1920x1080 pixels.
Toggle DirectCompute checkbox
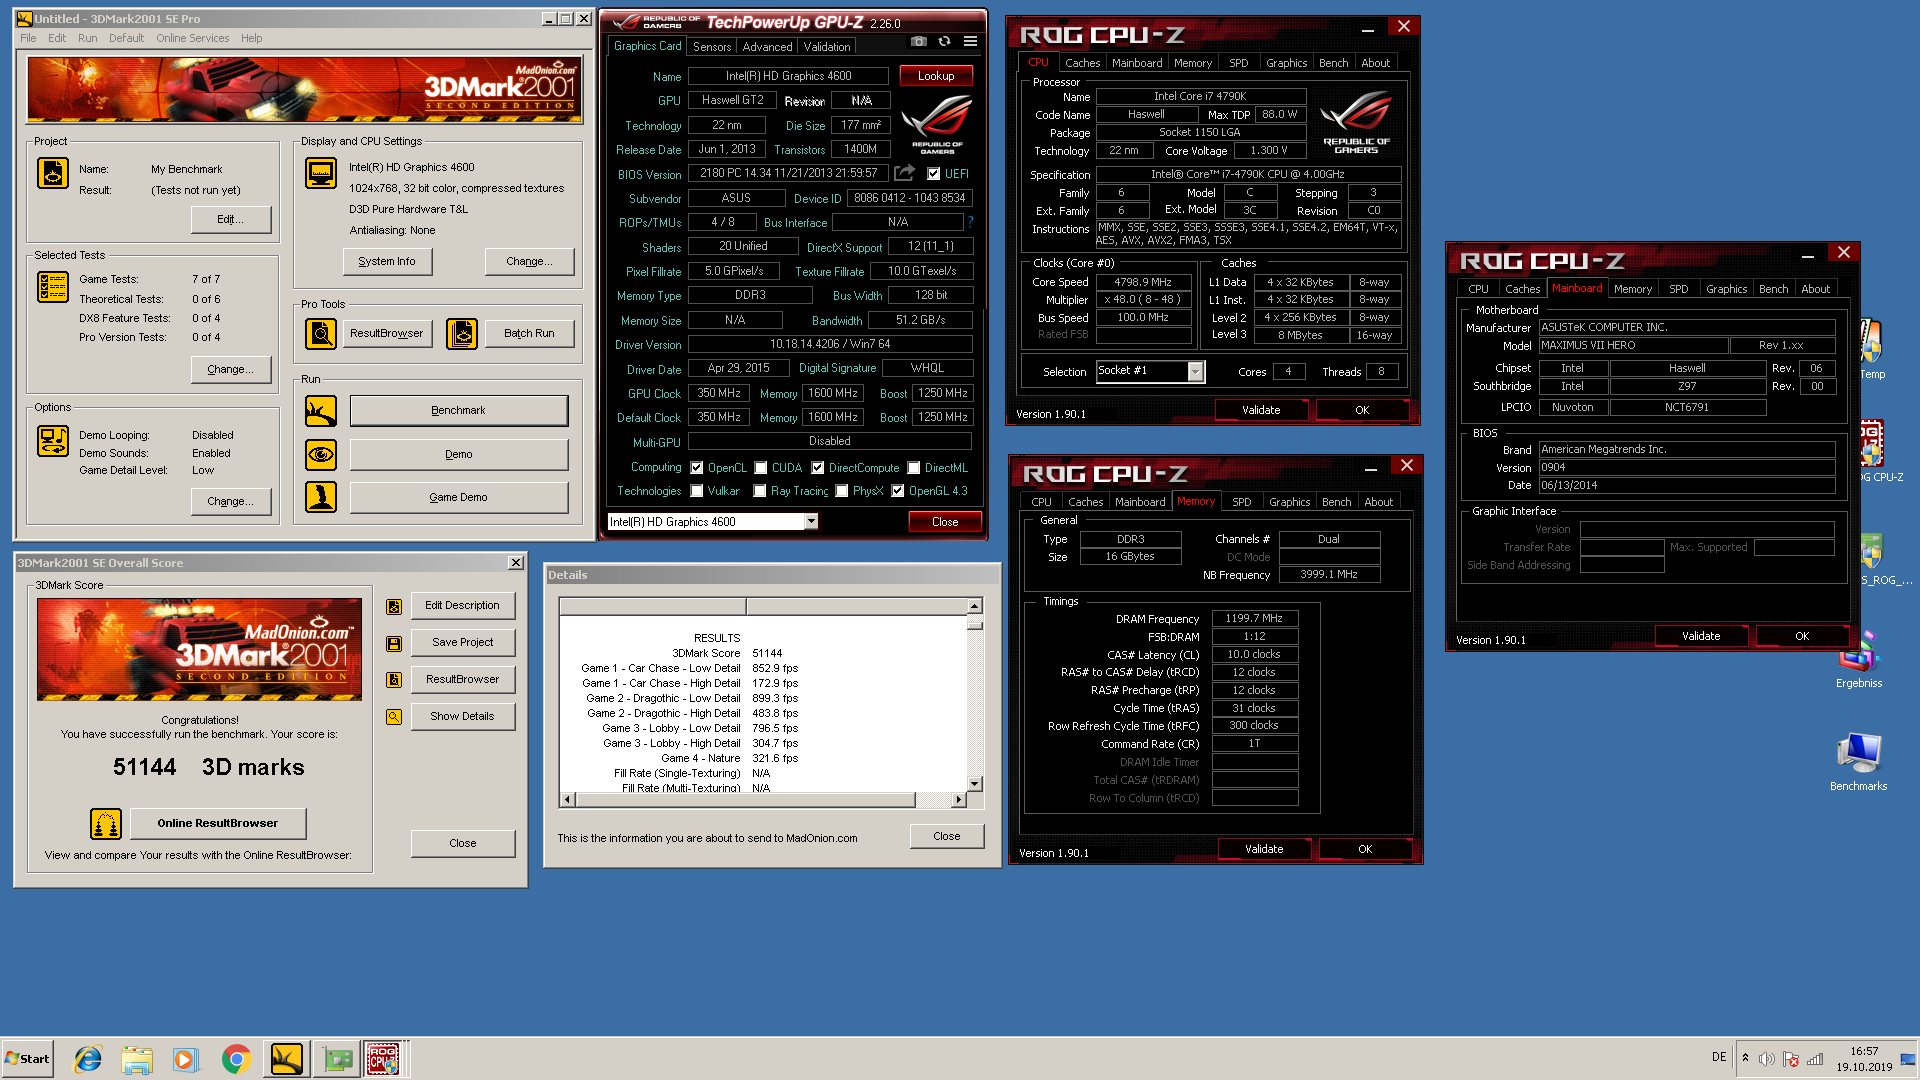[x=818, y=467]
